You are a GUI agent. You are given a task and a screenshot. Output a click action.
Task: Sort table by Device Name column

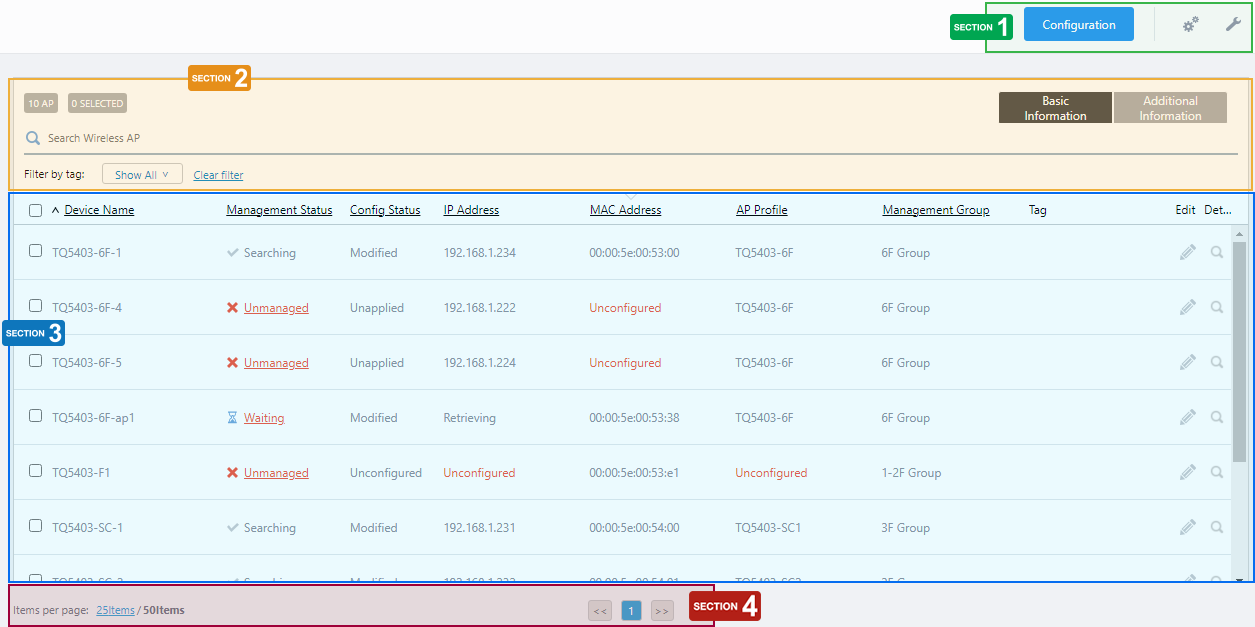[x=99, y=210]
